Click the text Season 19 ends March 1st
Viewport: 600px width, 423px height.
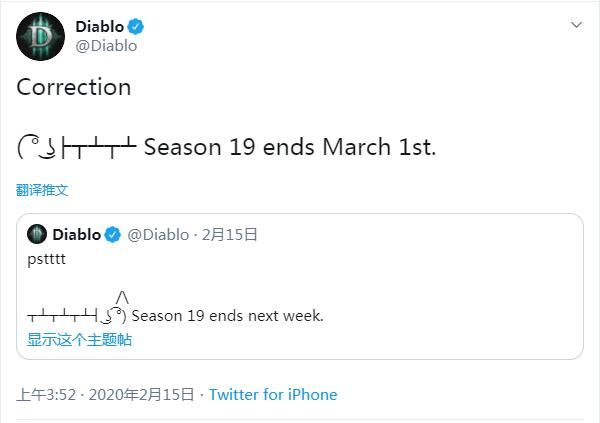[x=290, y=148]
